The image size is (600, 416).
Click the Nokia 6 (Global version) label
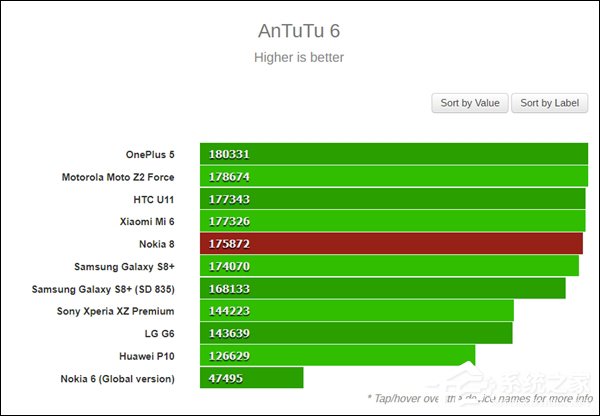tap(117, 379)
